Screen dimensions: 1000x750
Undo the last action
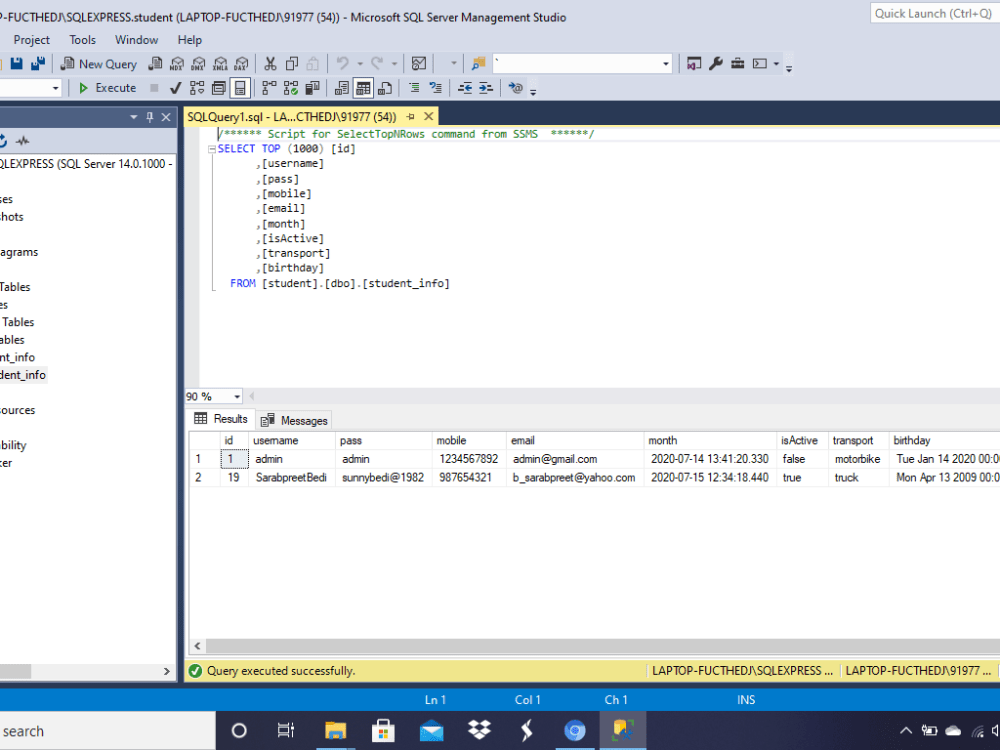click(345, 63)
